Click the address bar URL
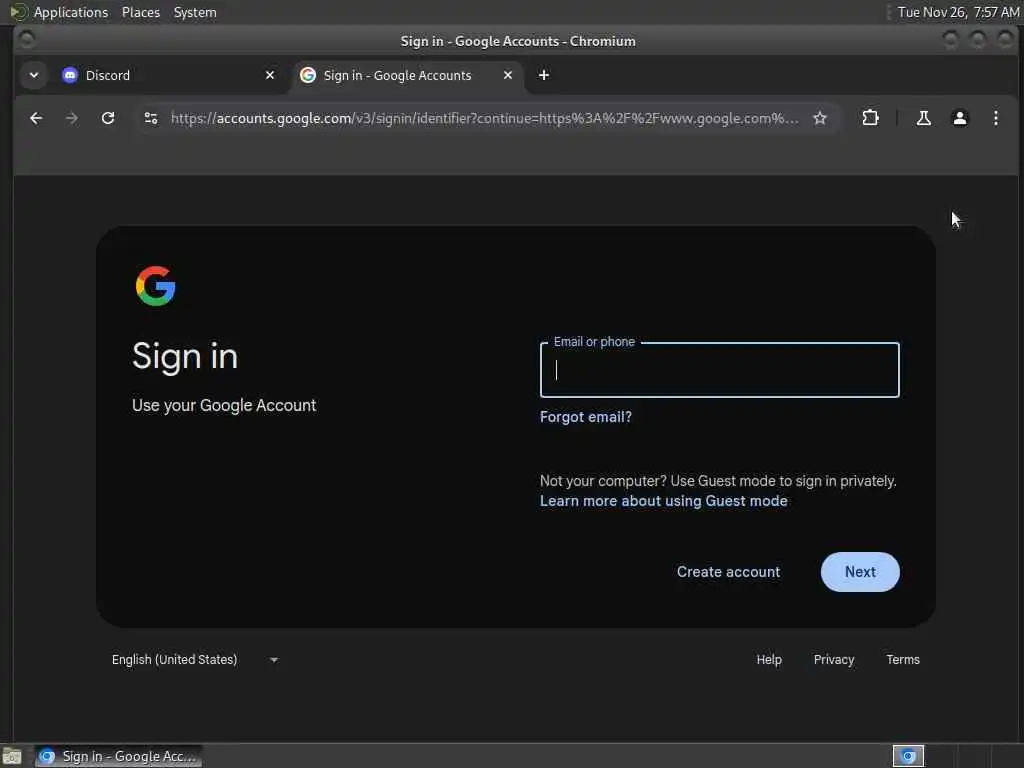 [x=484, y=118]
